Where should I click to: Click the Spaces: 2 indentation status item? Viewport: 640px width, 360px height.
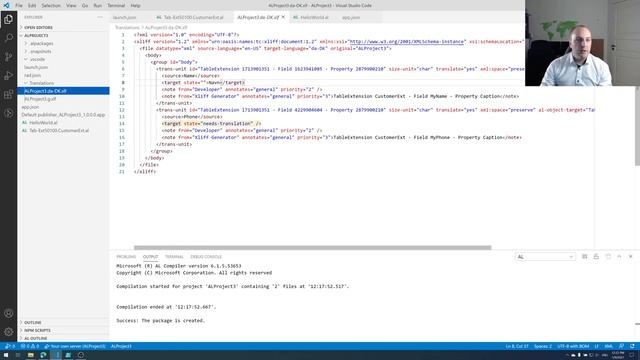pos(543,346)
